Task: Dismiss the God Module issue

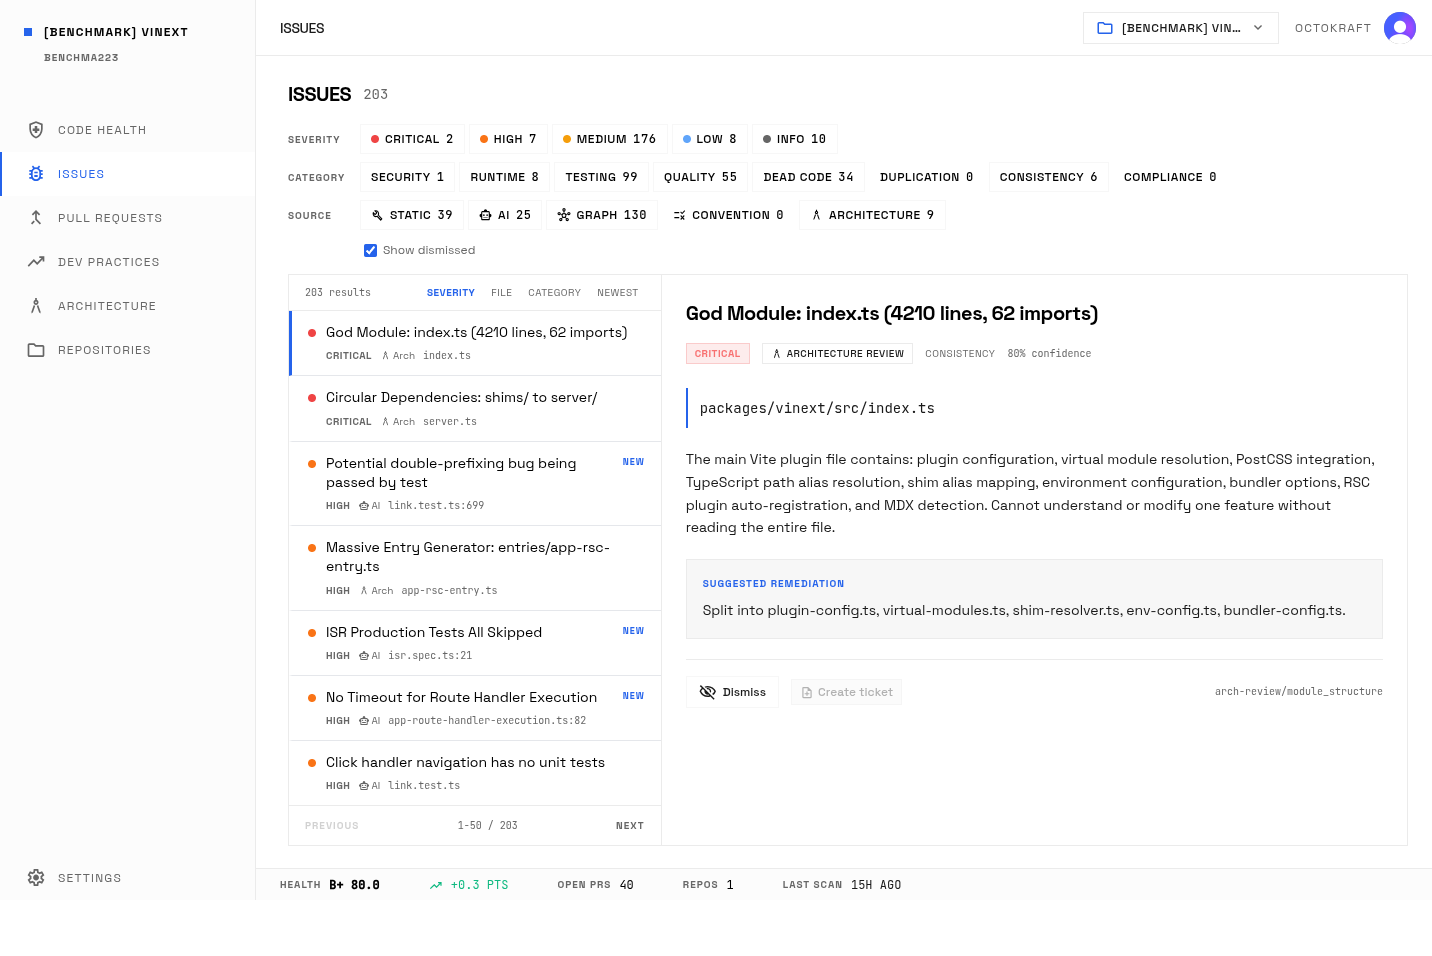Action: click(732, 692)
